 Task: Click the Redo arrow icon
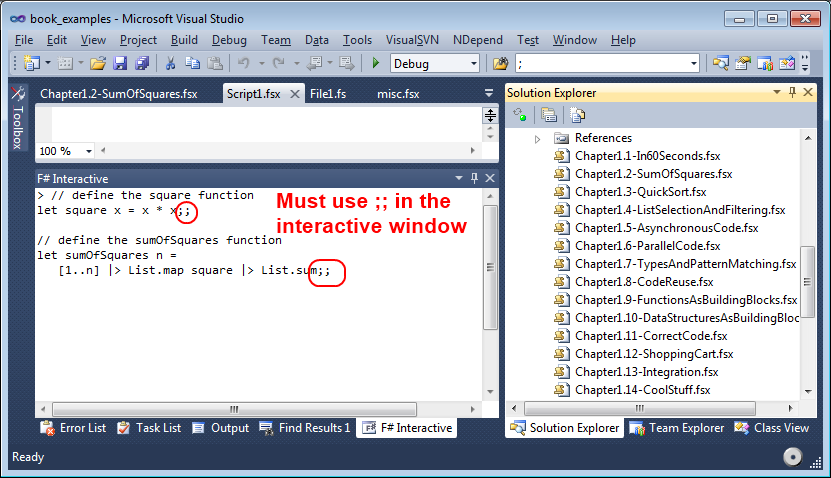pyautogui.click(x=279, y=64)
